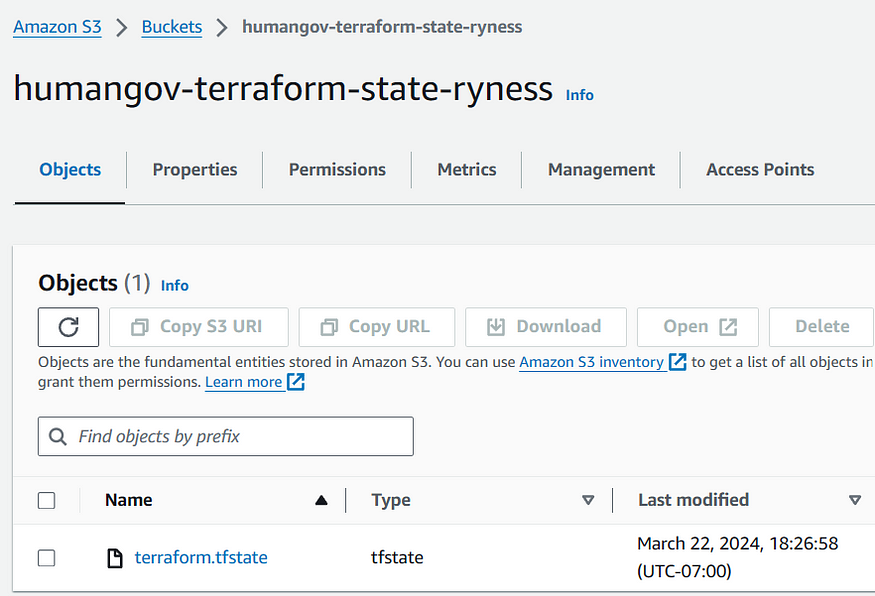Click the Delete button
This screenshot has height=596, width=875.
[x=822, y=327]
